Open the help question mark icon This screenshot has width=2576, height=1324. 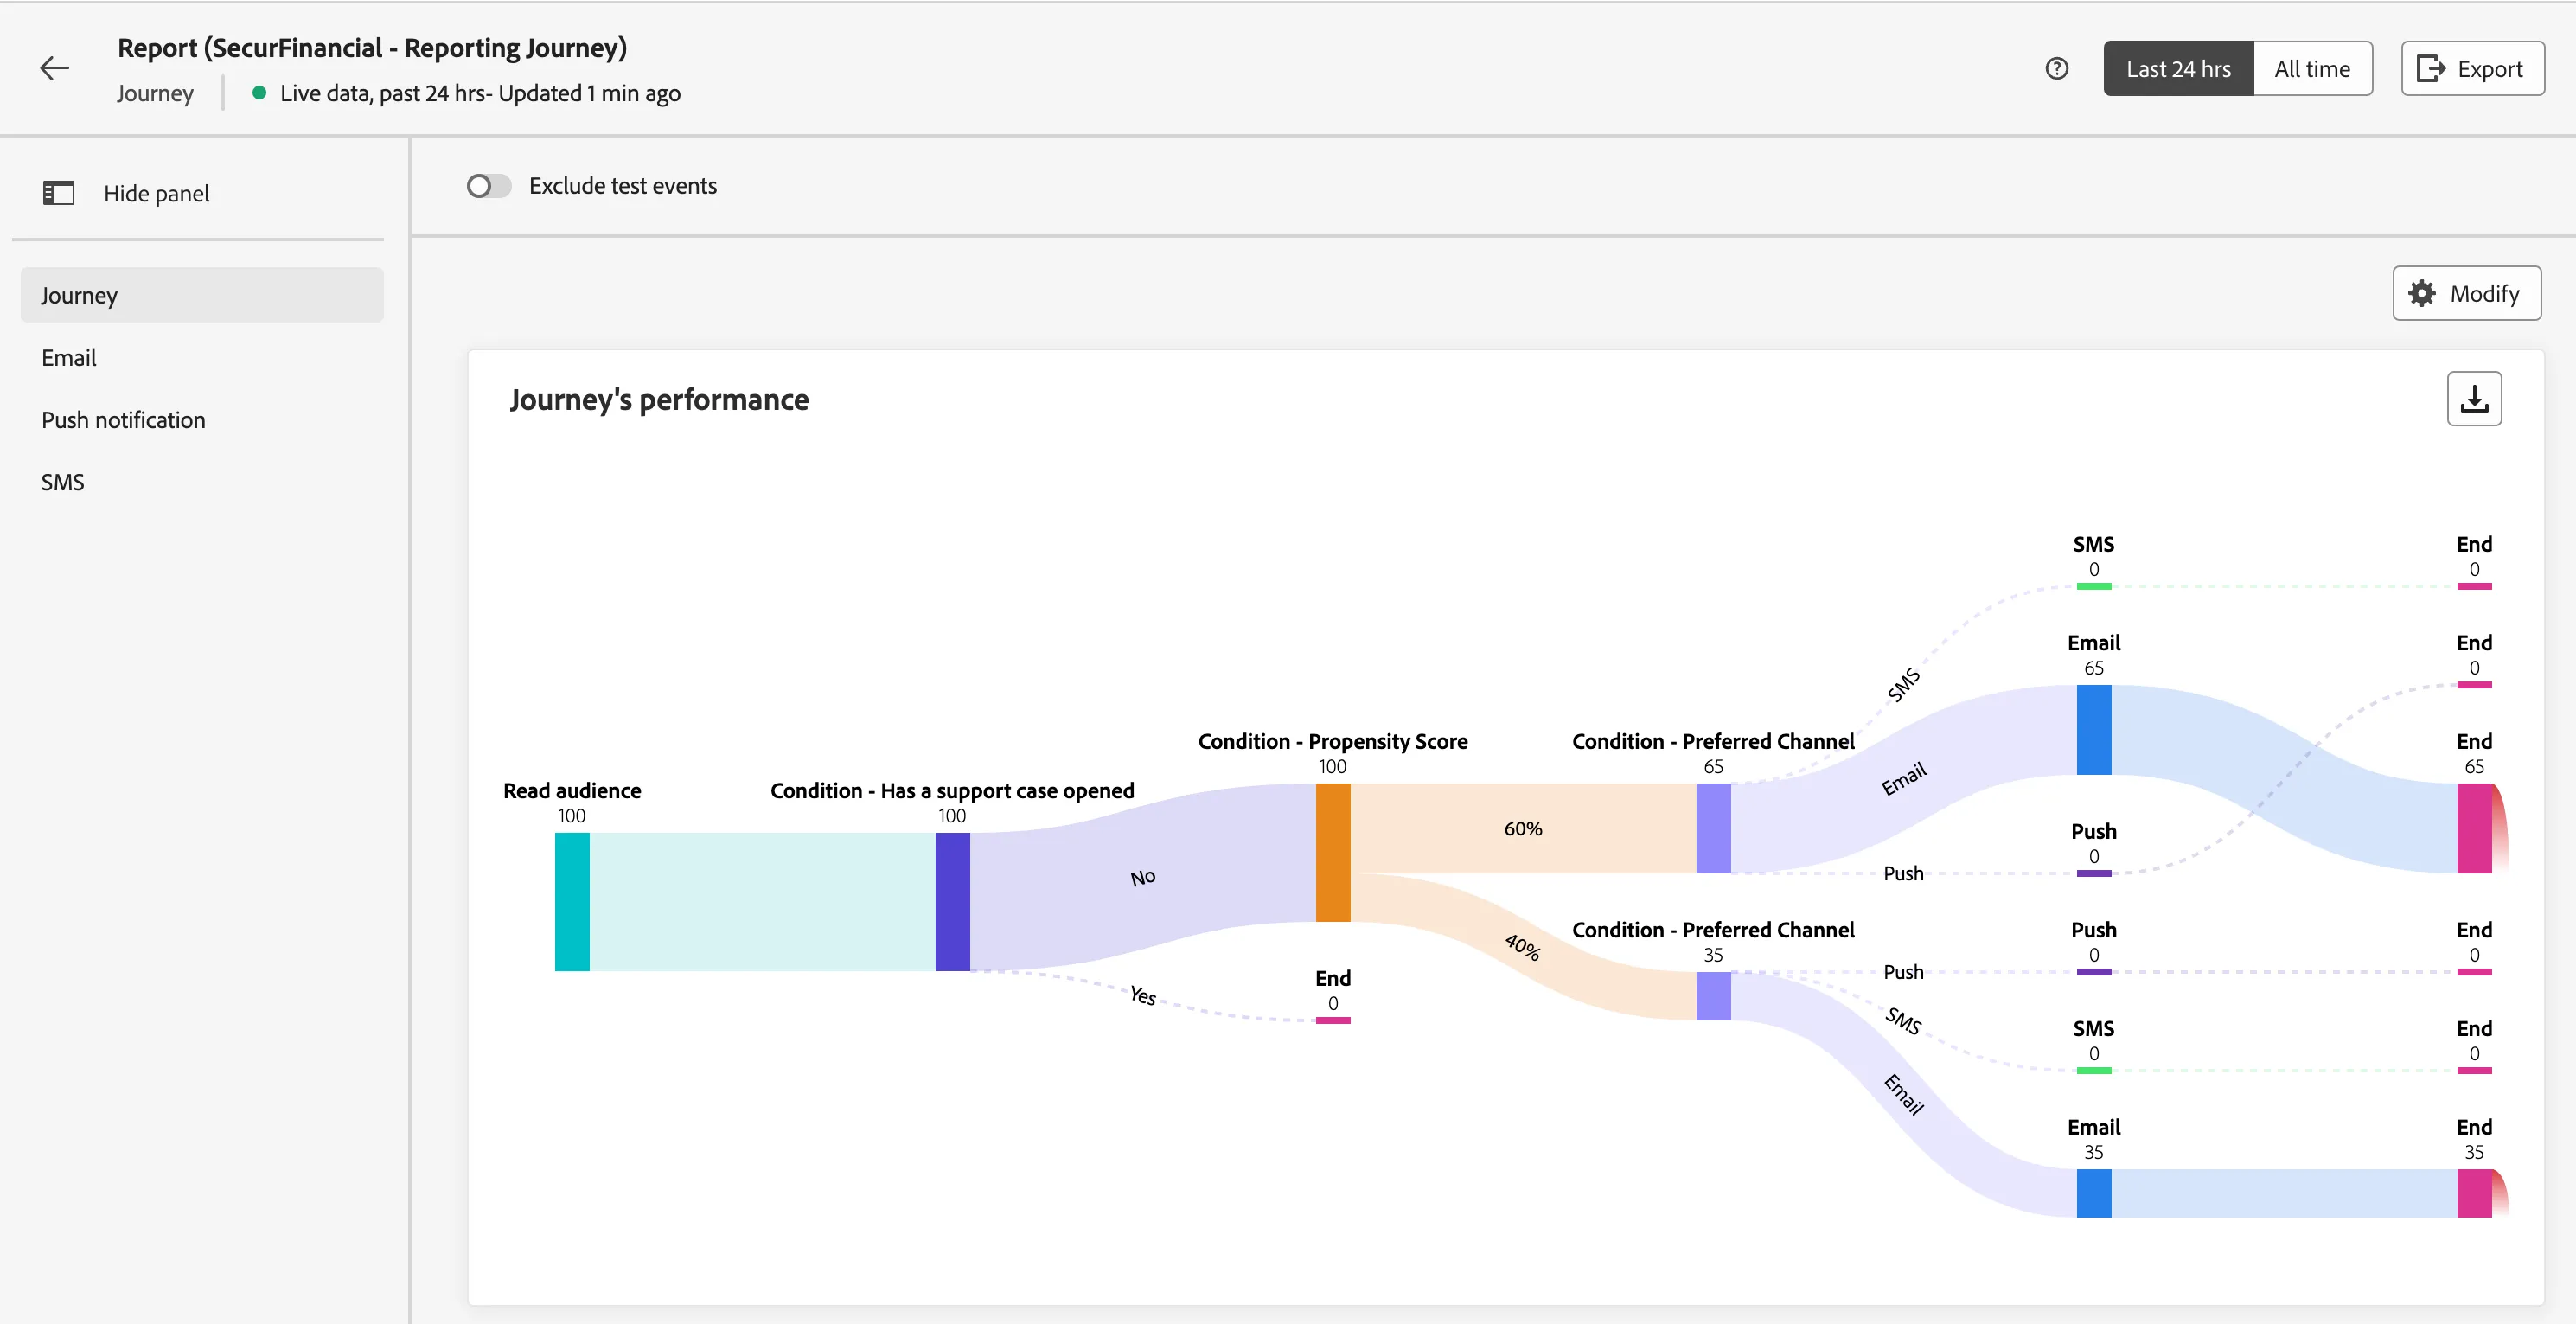(x=2056, y=68)
